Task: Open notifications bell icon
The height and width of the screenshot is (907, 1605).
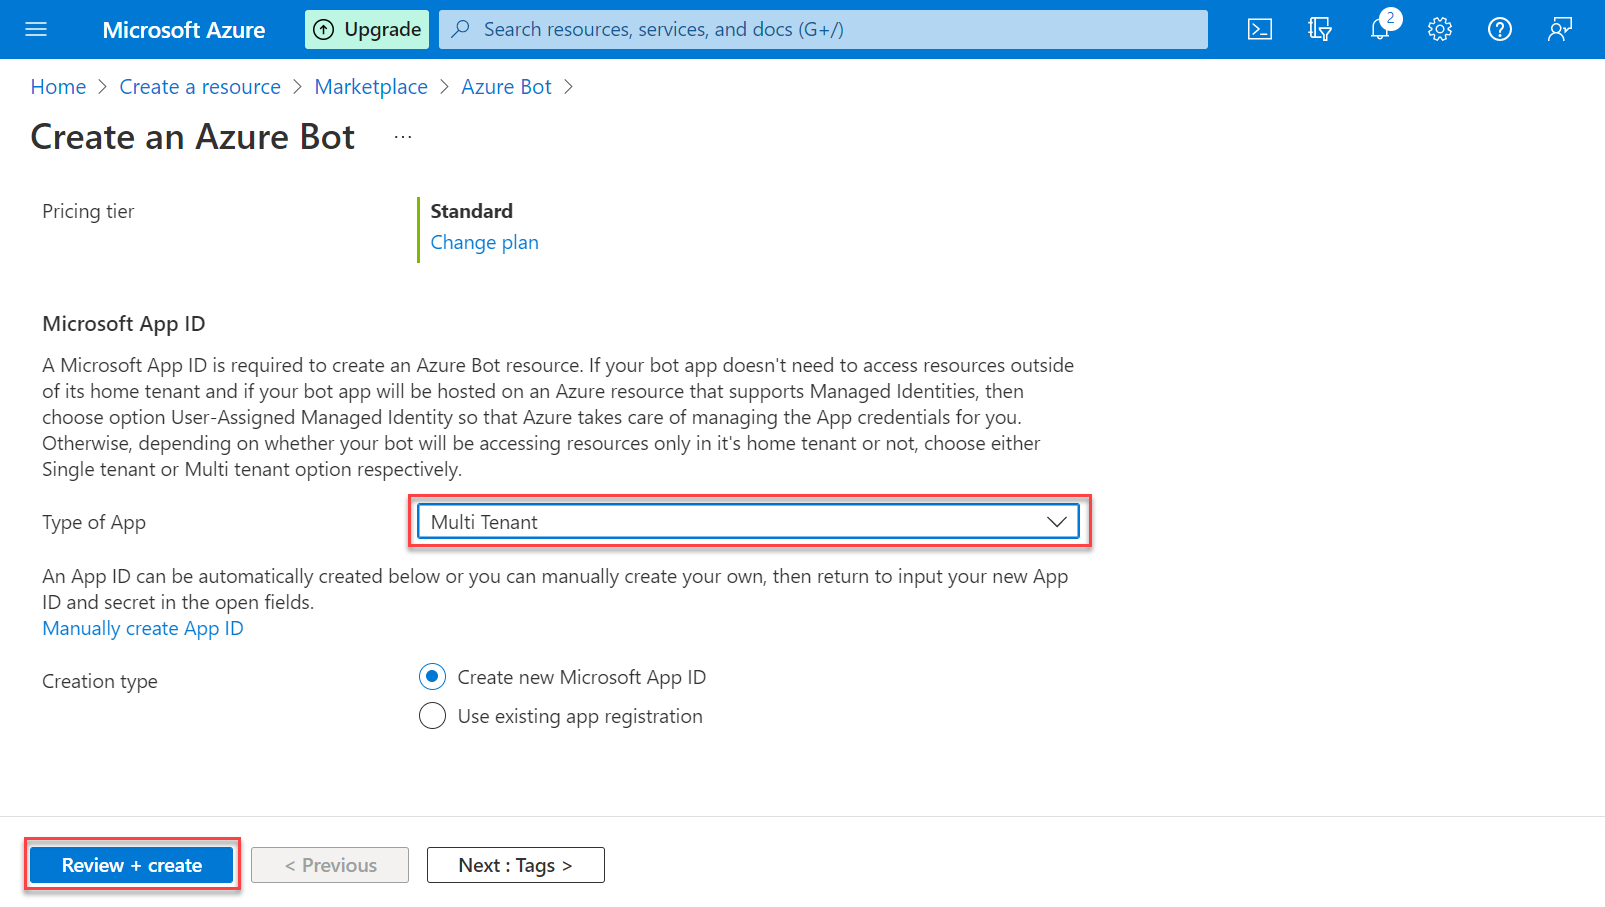Action: pyautogui.click(x=1380, y=29)
